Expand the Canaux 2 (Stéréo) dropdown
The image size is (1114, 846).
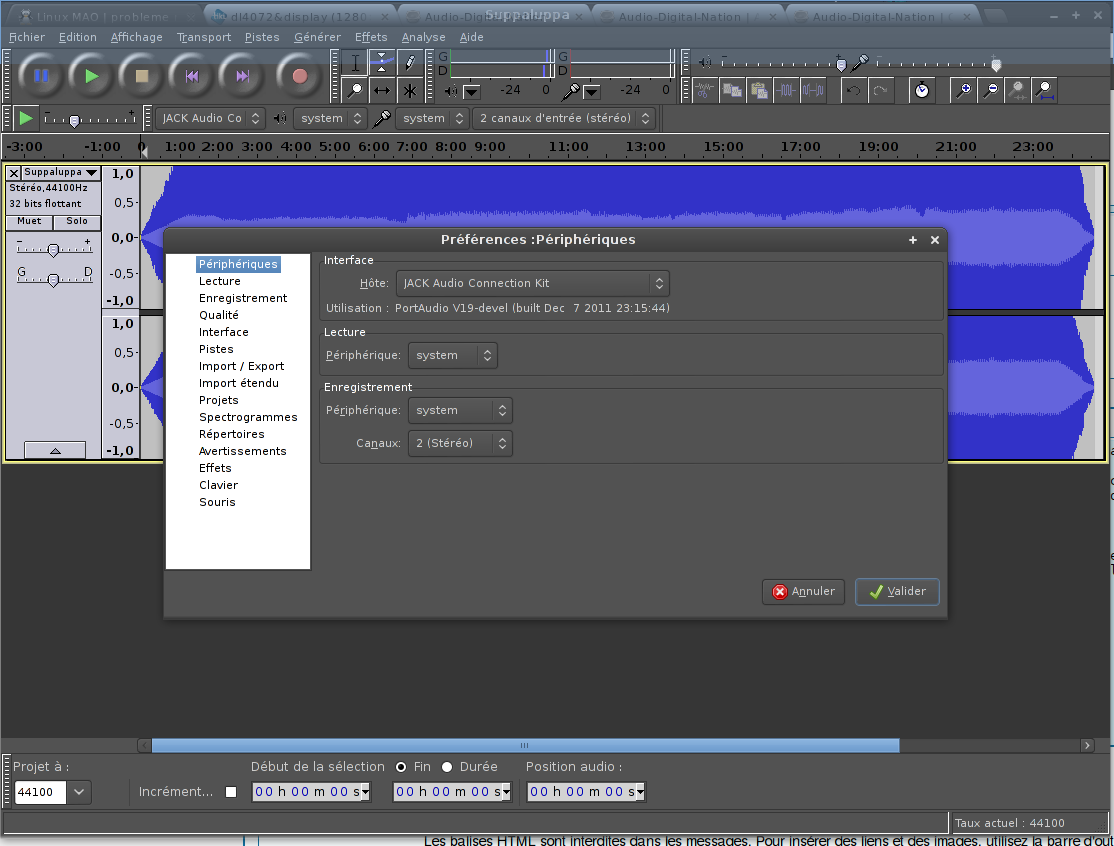[x=460, y=443]
